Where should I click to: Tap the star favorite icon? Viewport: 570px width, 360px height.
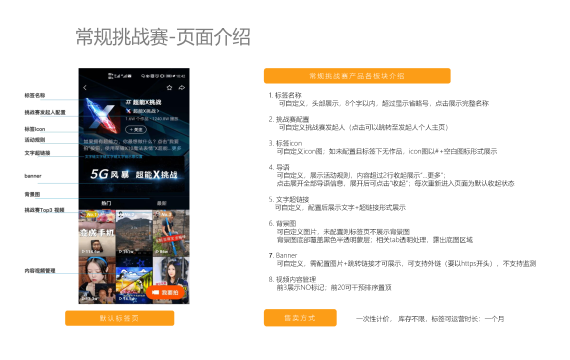point(169,88)
